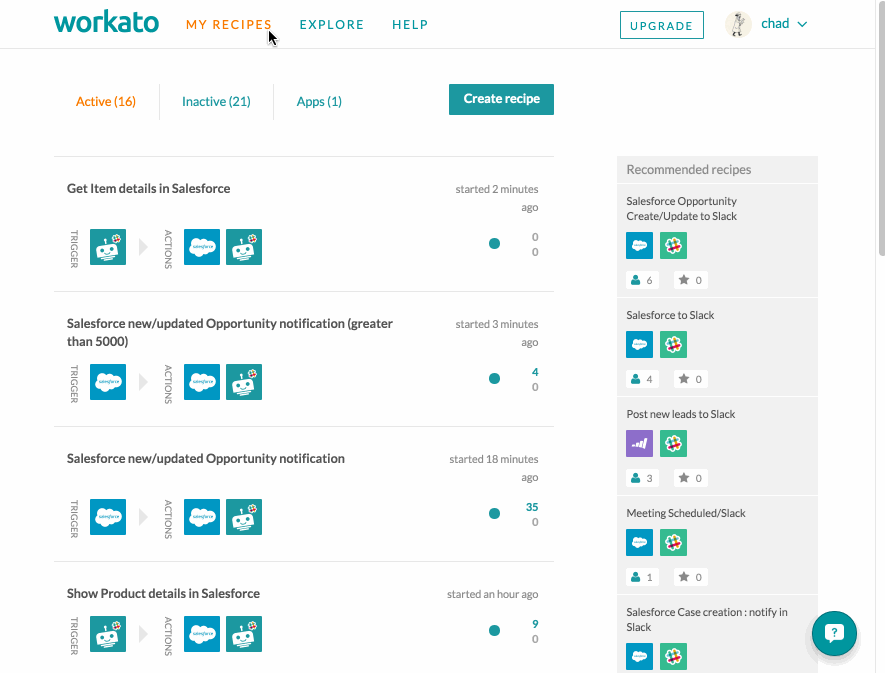Screen dimensions: 885x673
Task: Open Opportunity notification (greater than 5000) recipe
Action: pyautogui.click(x=230, y=333)
